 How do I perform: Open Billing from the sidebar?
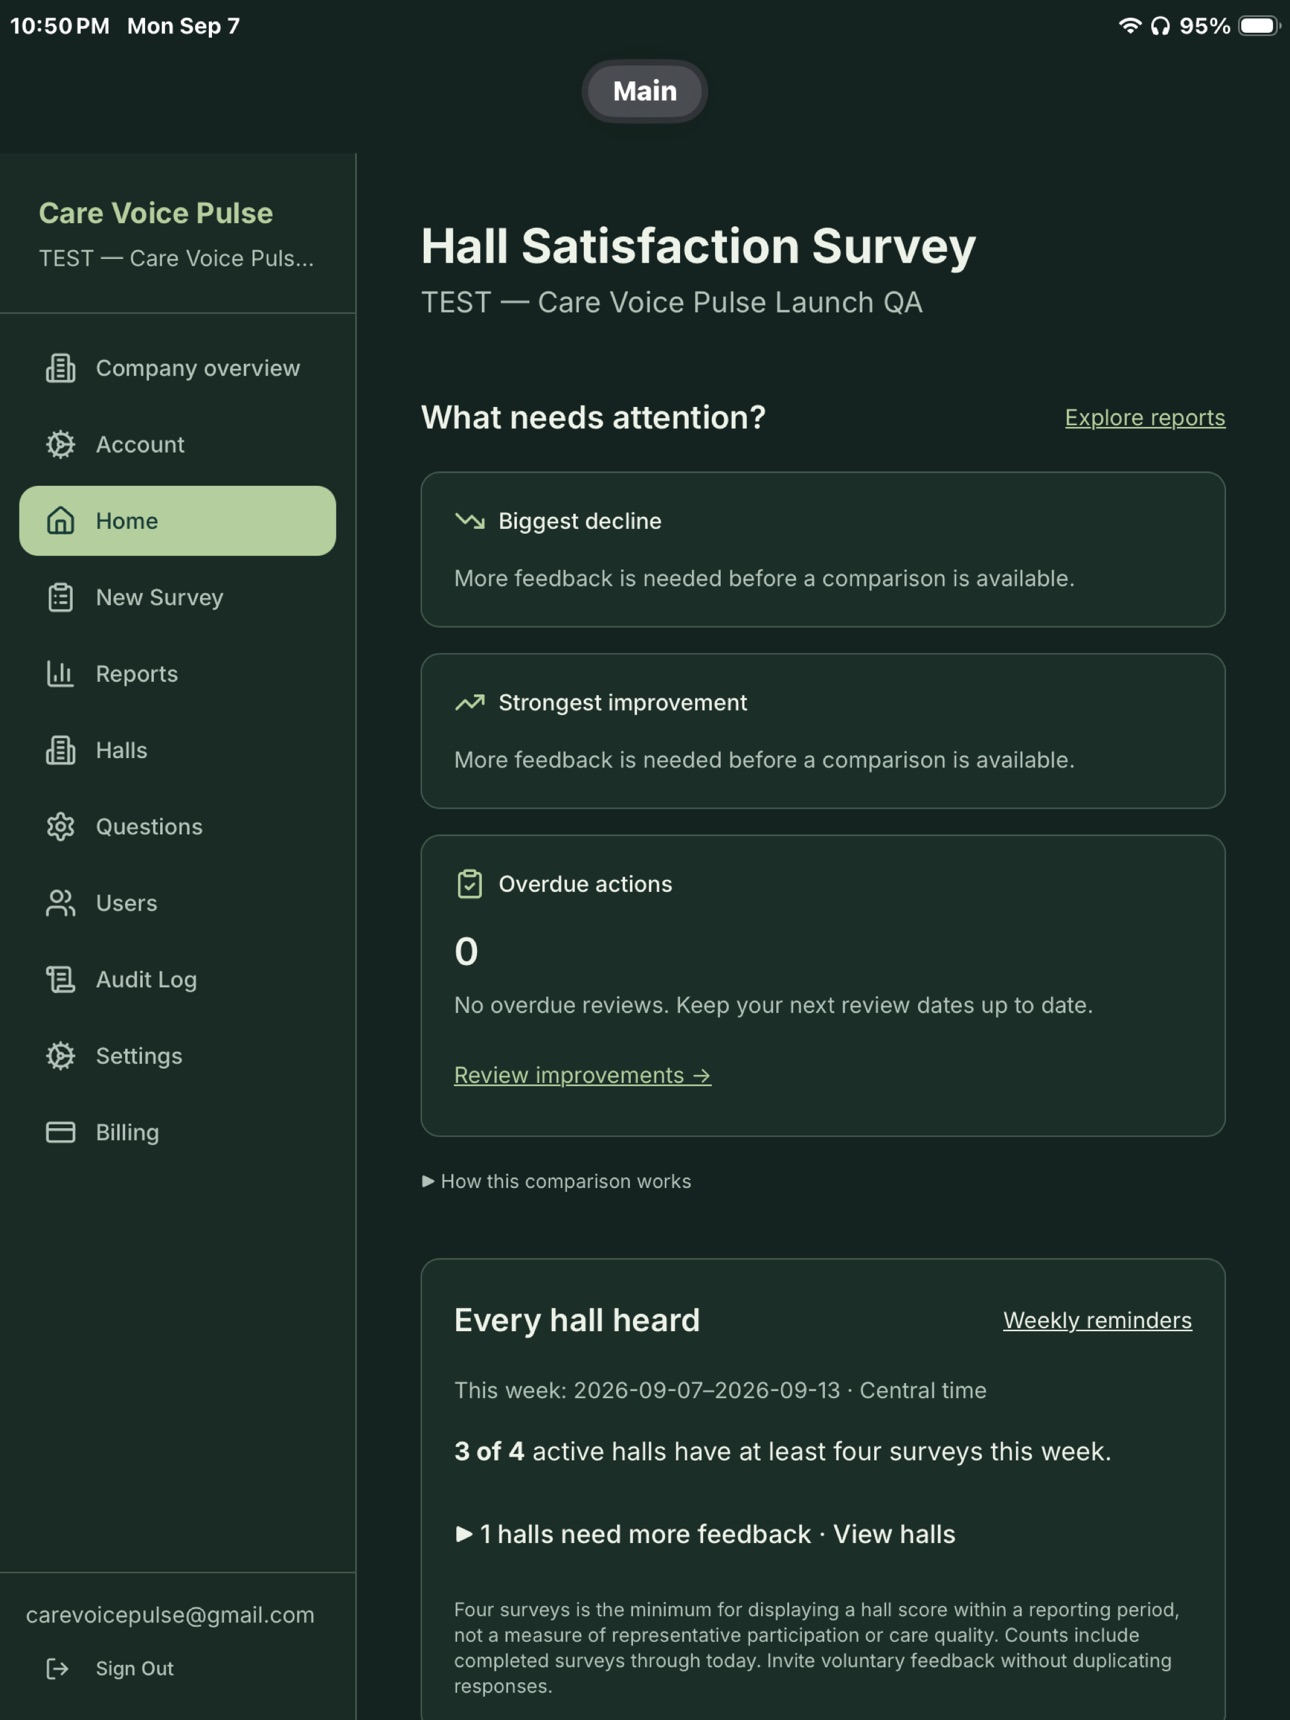(178, 1132)
